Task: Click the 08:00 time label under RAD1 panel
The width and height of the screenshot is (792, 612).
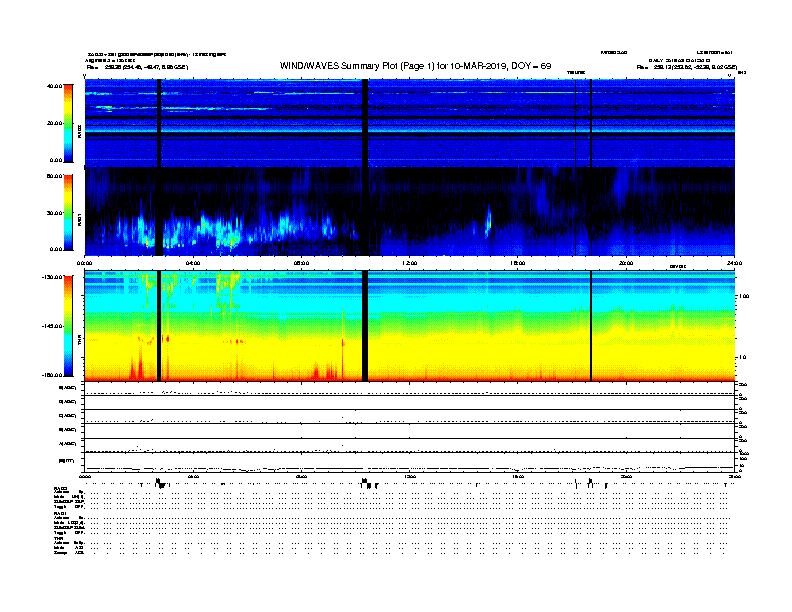Action: click(x=301, y=263)
